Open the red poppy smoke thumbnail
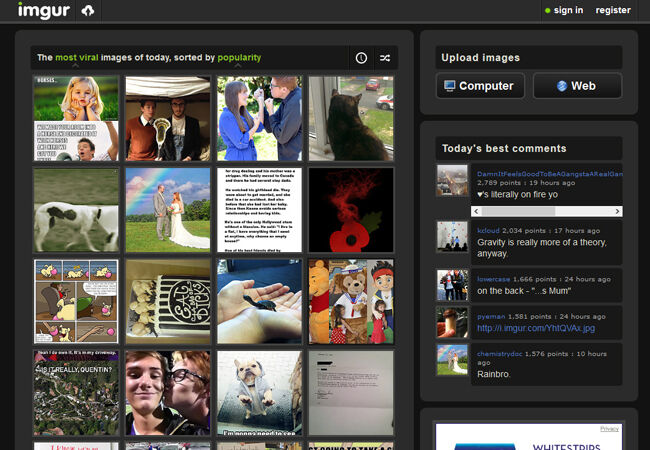Image resolution: width=650 pixels, height=450 pixels. click(x=351, y=210)
